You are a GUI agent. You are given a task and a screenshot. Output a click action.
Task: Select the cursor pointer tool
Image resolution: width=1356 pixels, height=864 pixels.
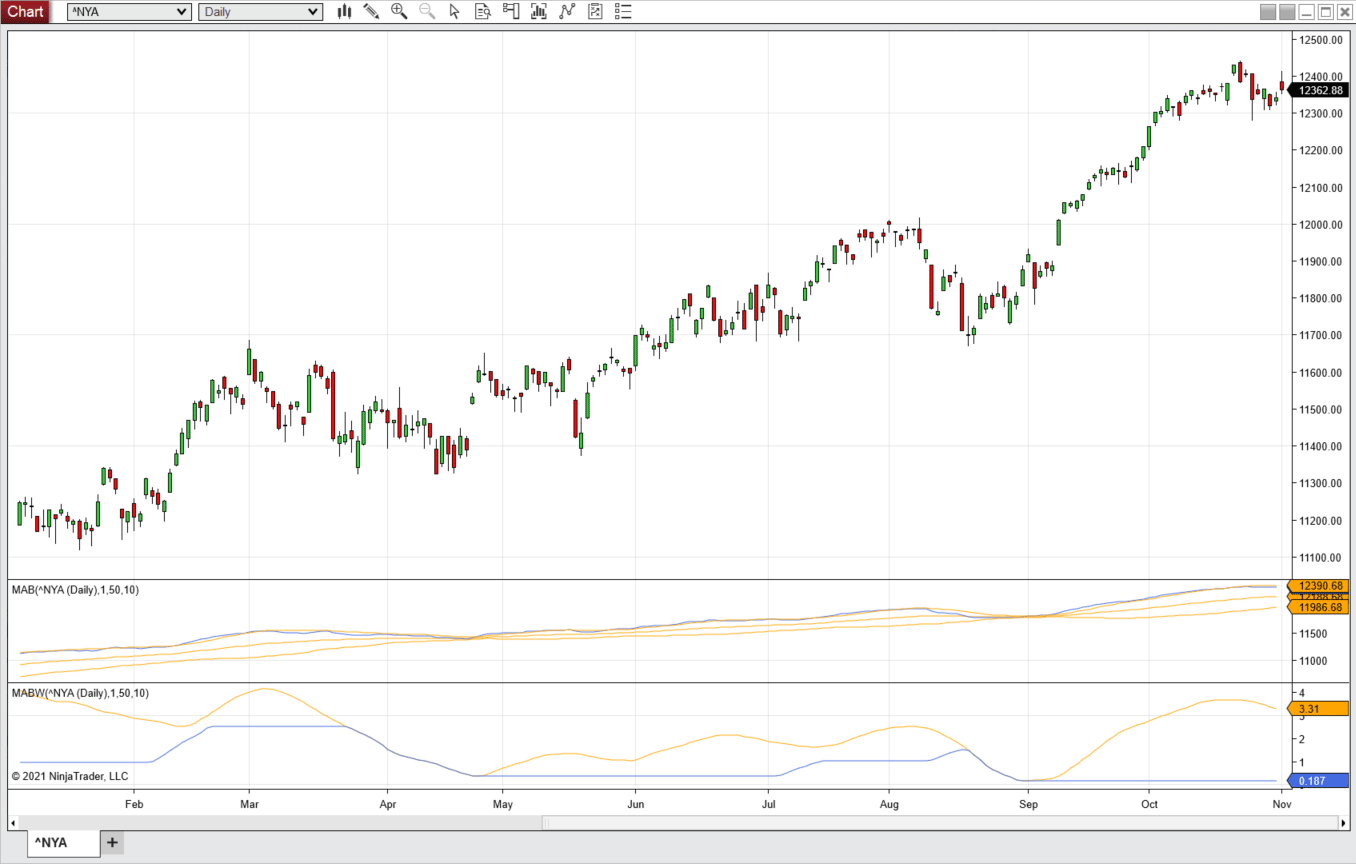click(455, 11)
